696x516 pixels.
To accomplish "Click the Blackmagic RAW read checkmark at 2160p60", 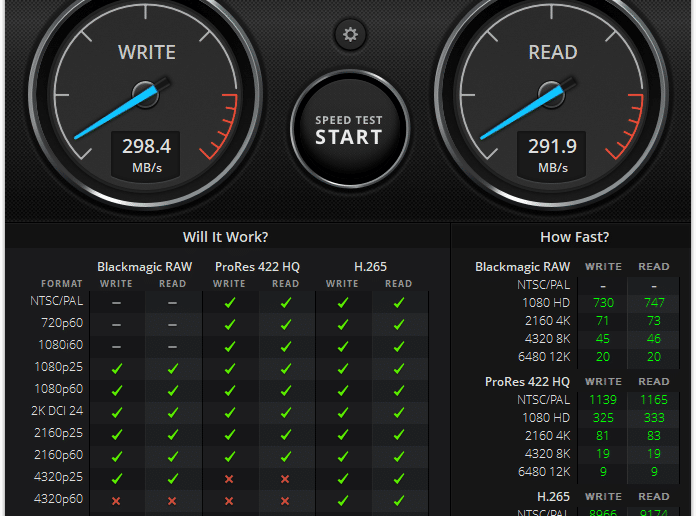I will [x=173, y=456].
